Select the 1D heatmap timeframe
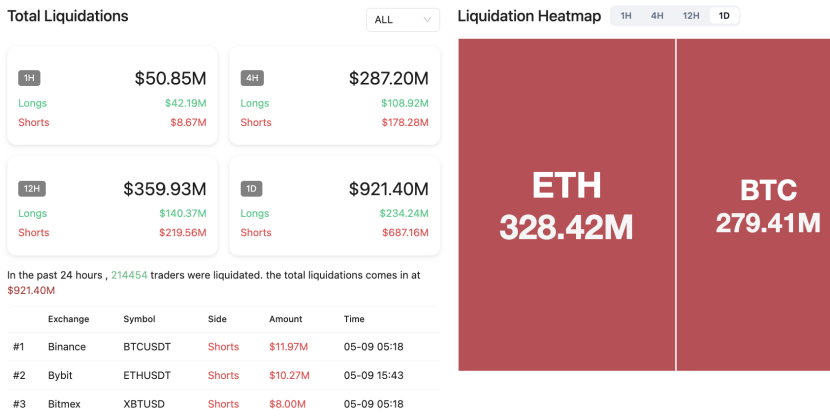The image size is (830, 418). tap(724, 16)
